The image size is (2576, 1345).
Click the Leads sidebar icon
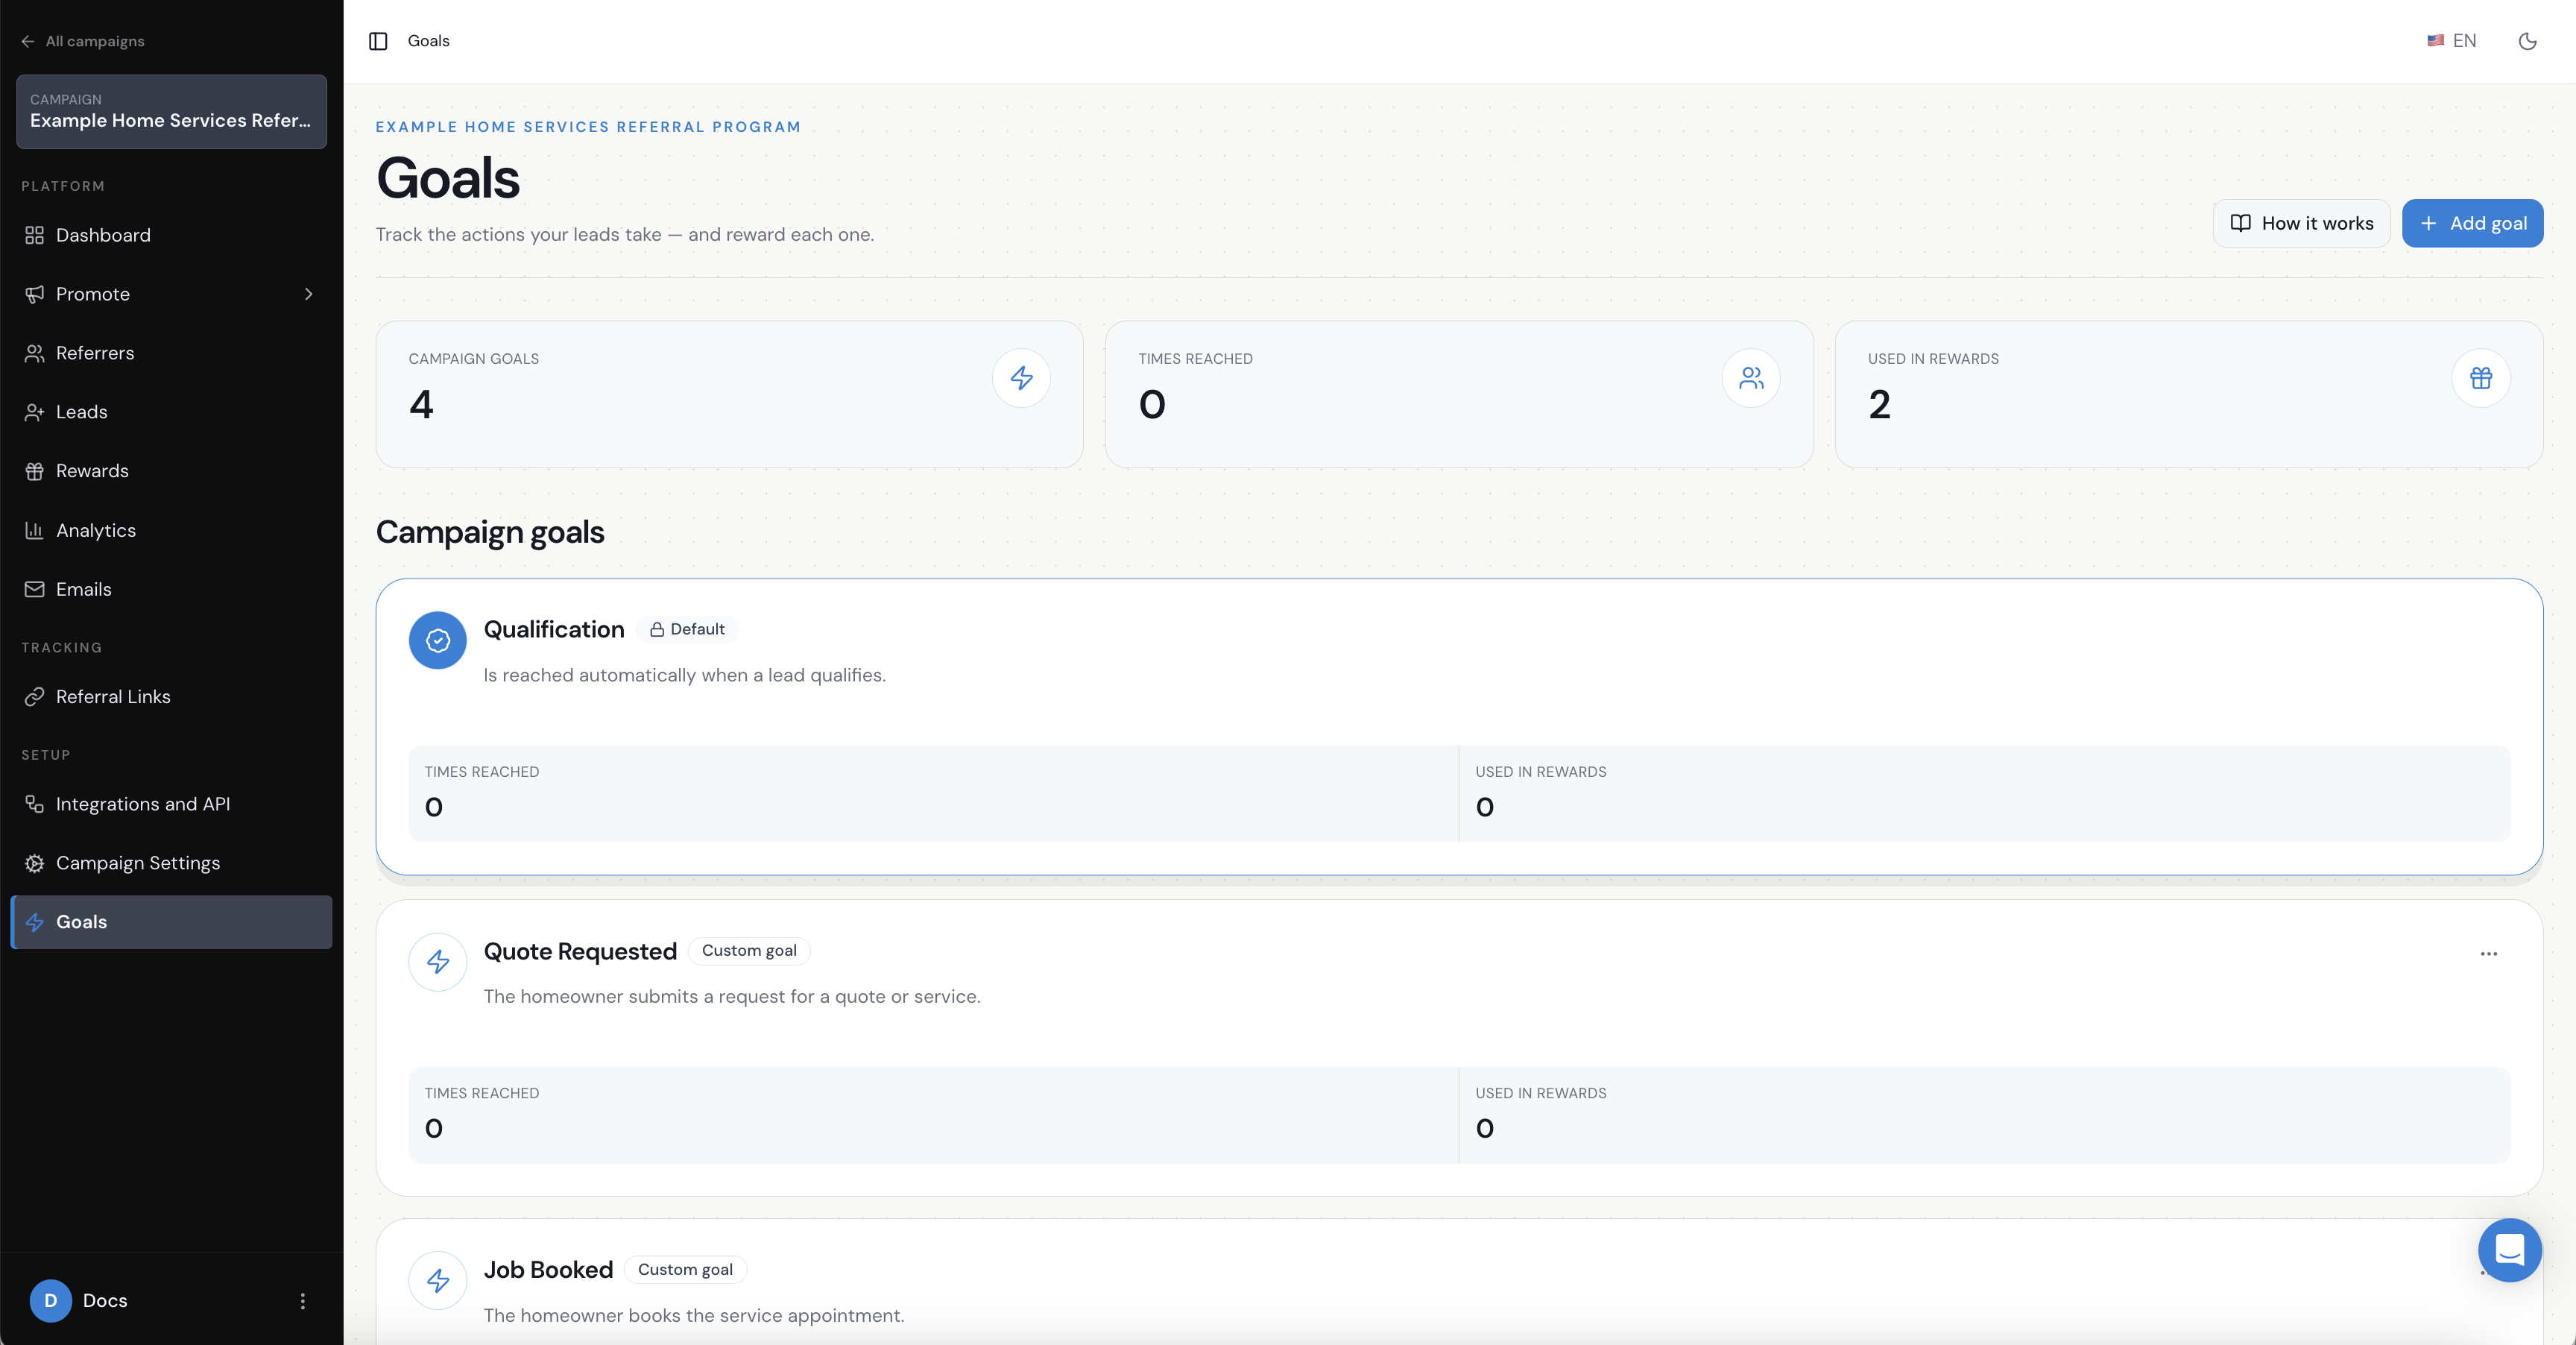pyautogui.click(x=34, y=412)
